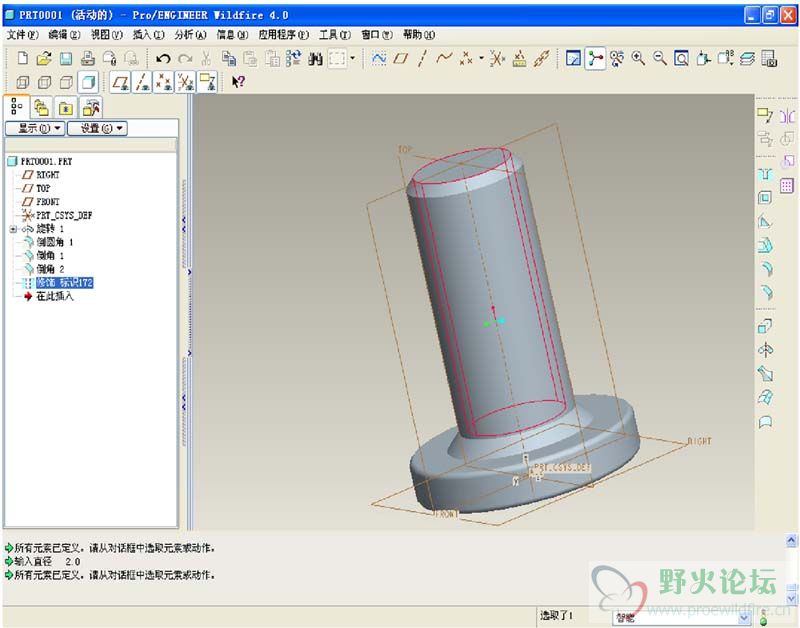Image resolution: width=800 pixels, height=628 pixels.
Task: Toggle the annotation element display button
Action: point(207,82)
